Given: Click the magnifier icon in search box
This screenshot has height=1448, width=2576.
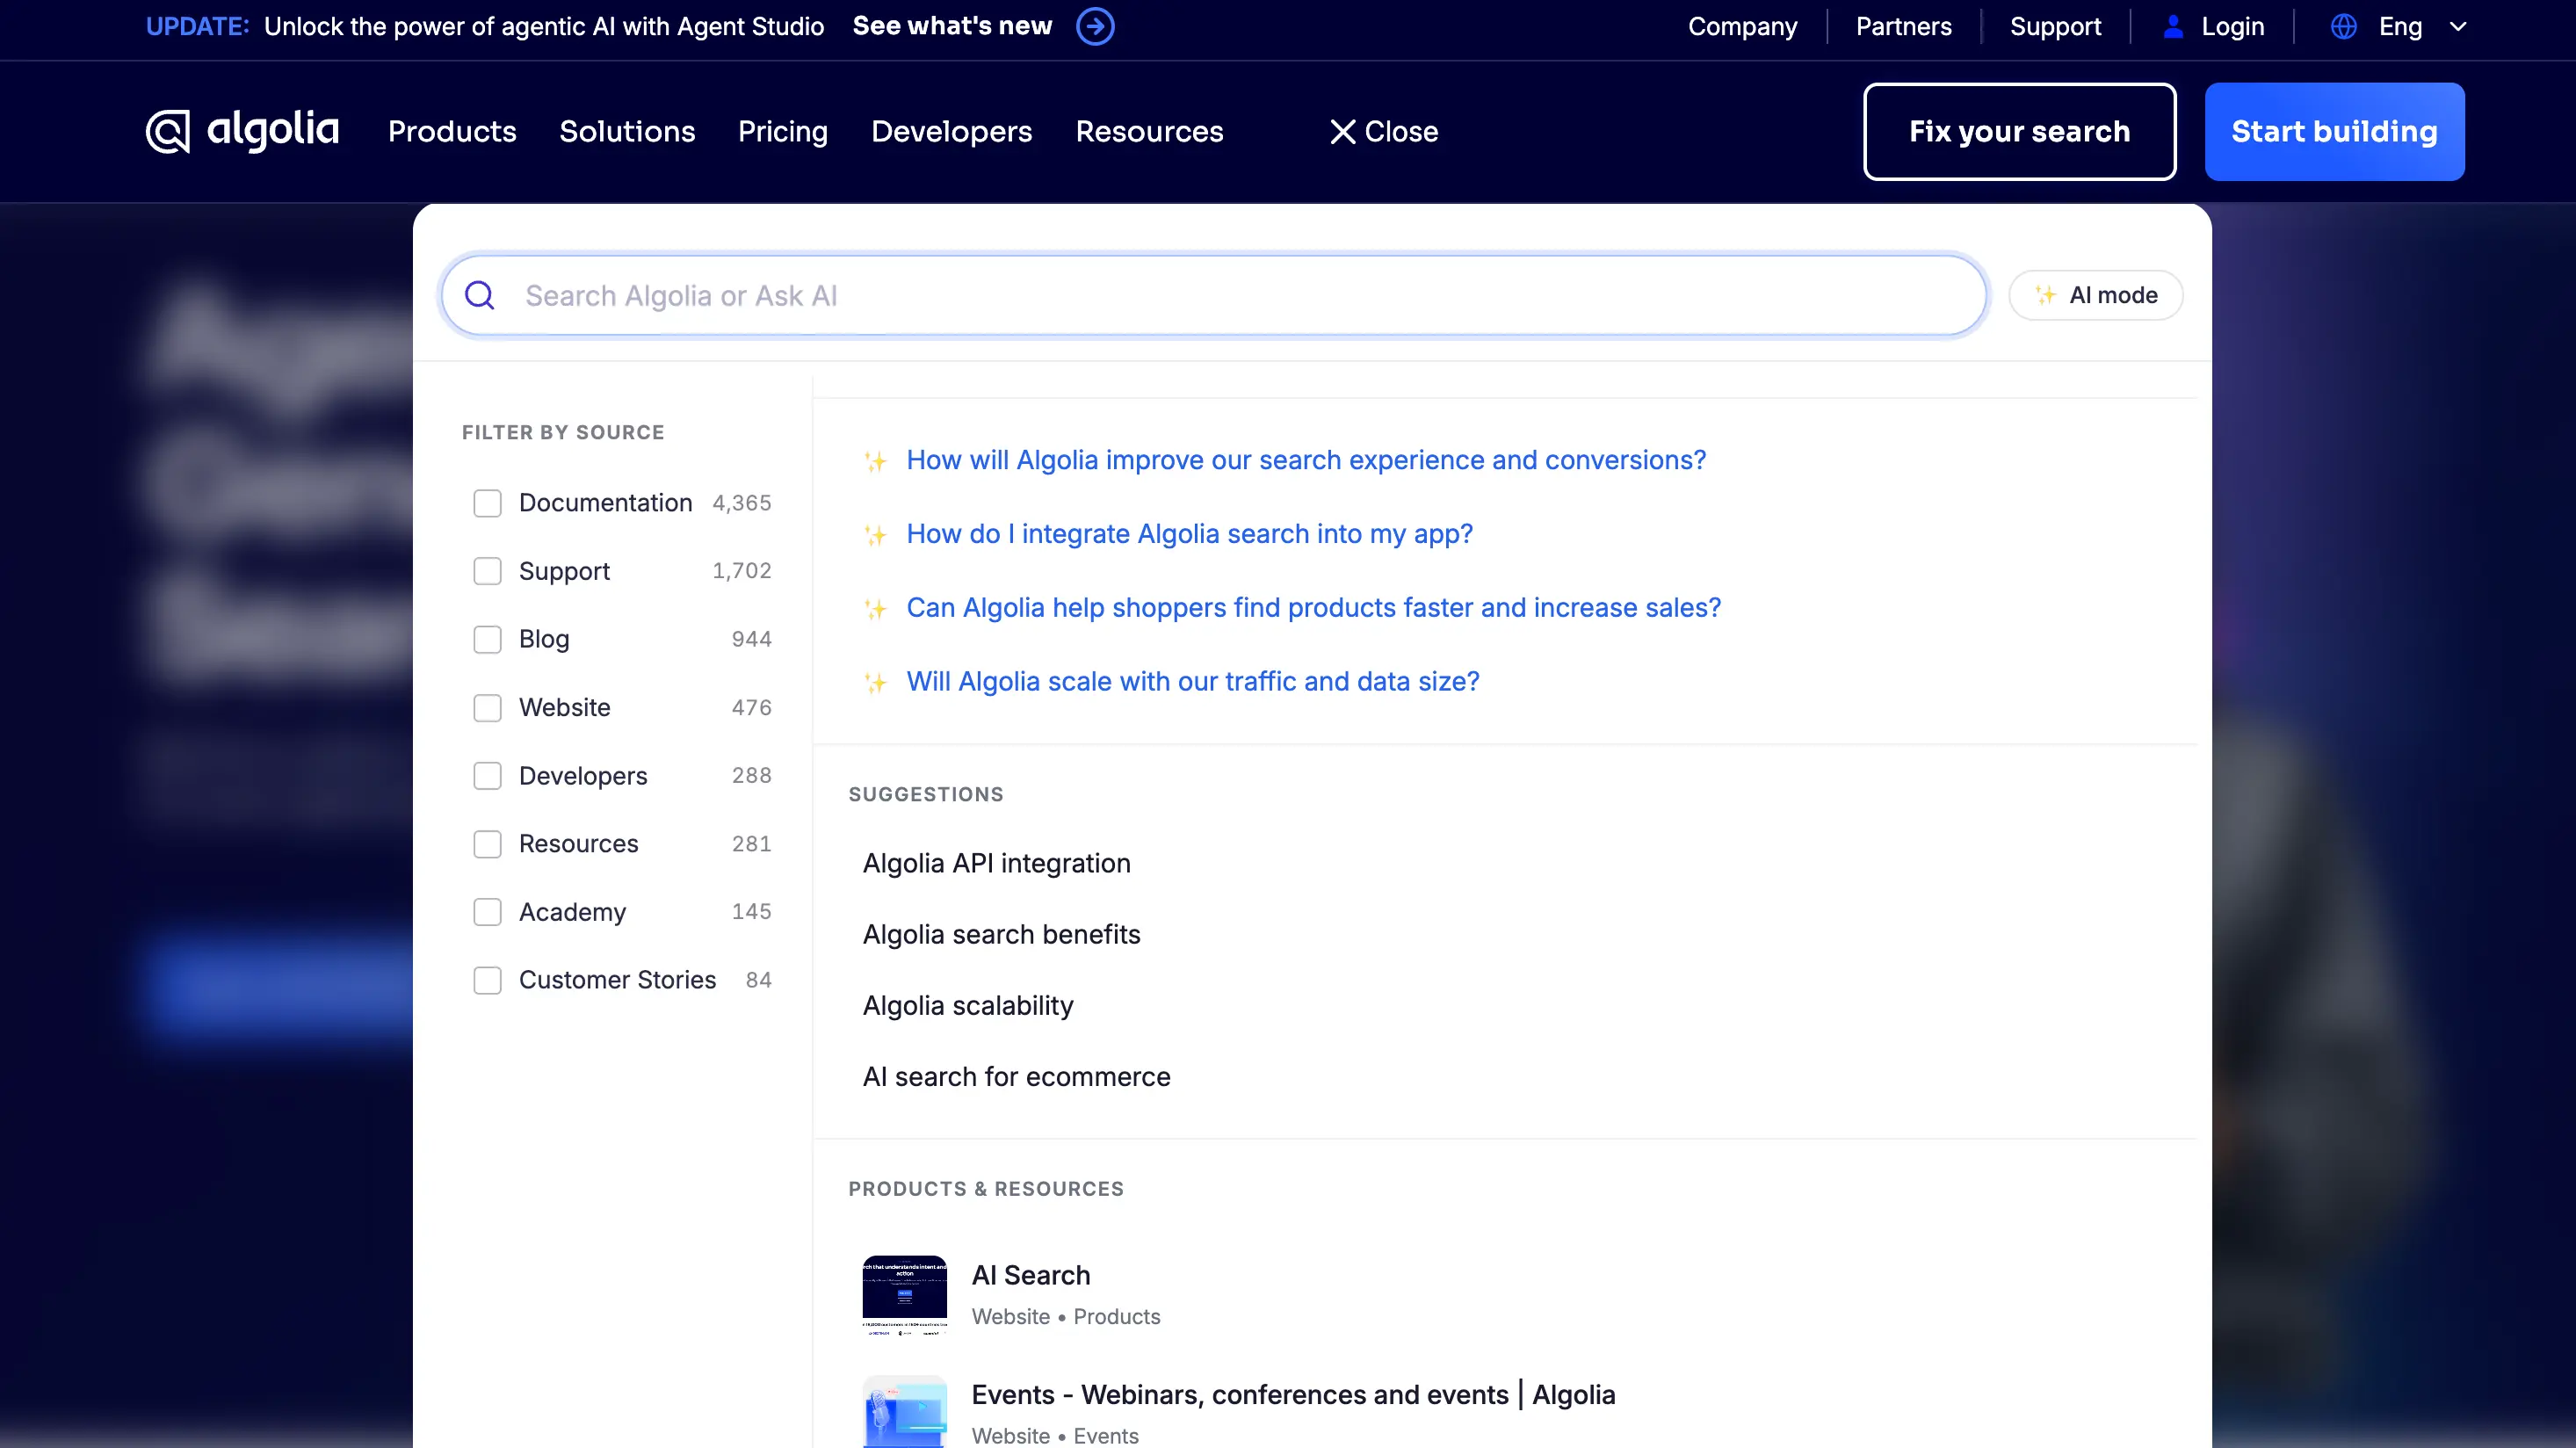Looking at the screenshot, I should pos(480,295).
